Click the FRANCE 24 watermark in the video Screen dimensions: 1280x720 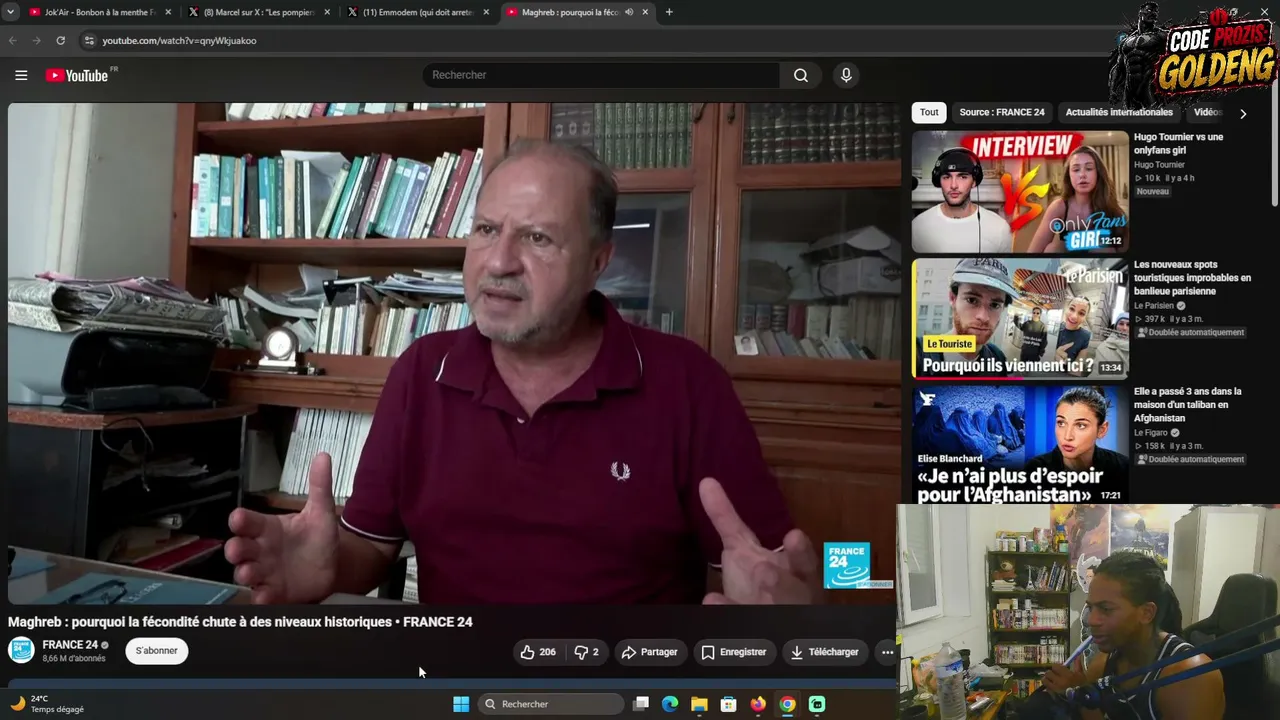847,565
